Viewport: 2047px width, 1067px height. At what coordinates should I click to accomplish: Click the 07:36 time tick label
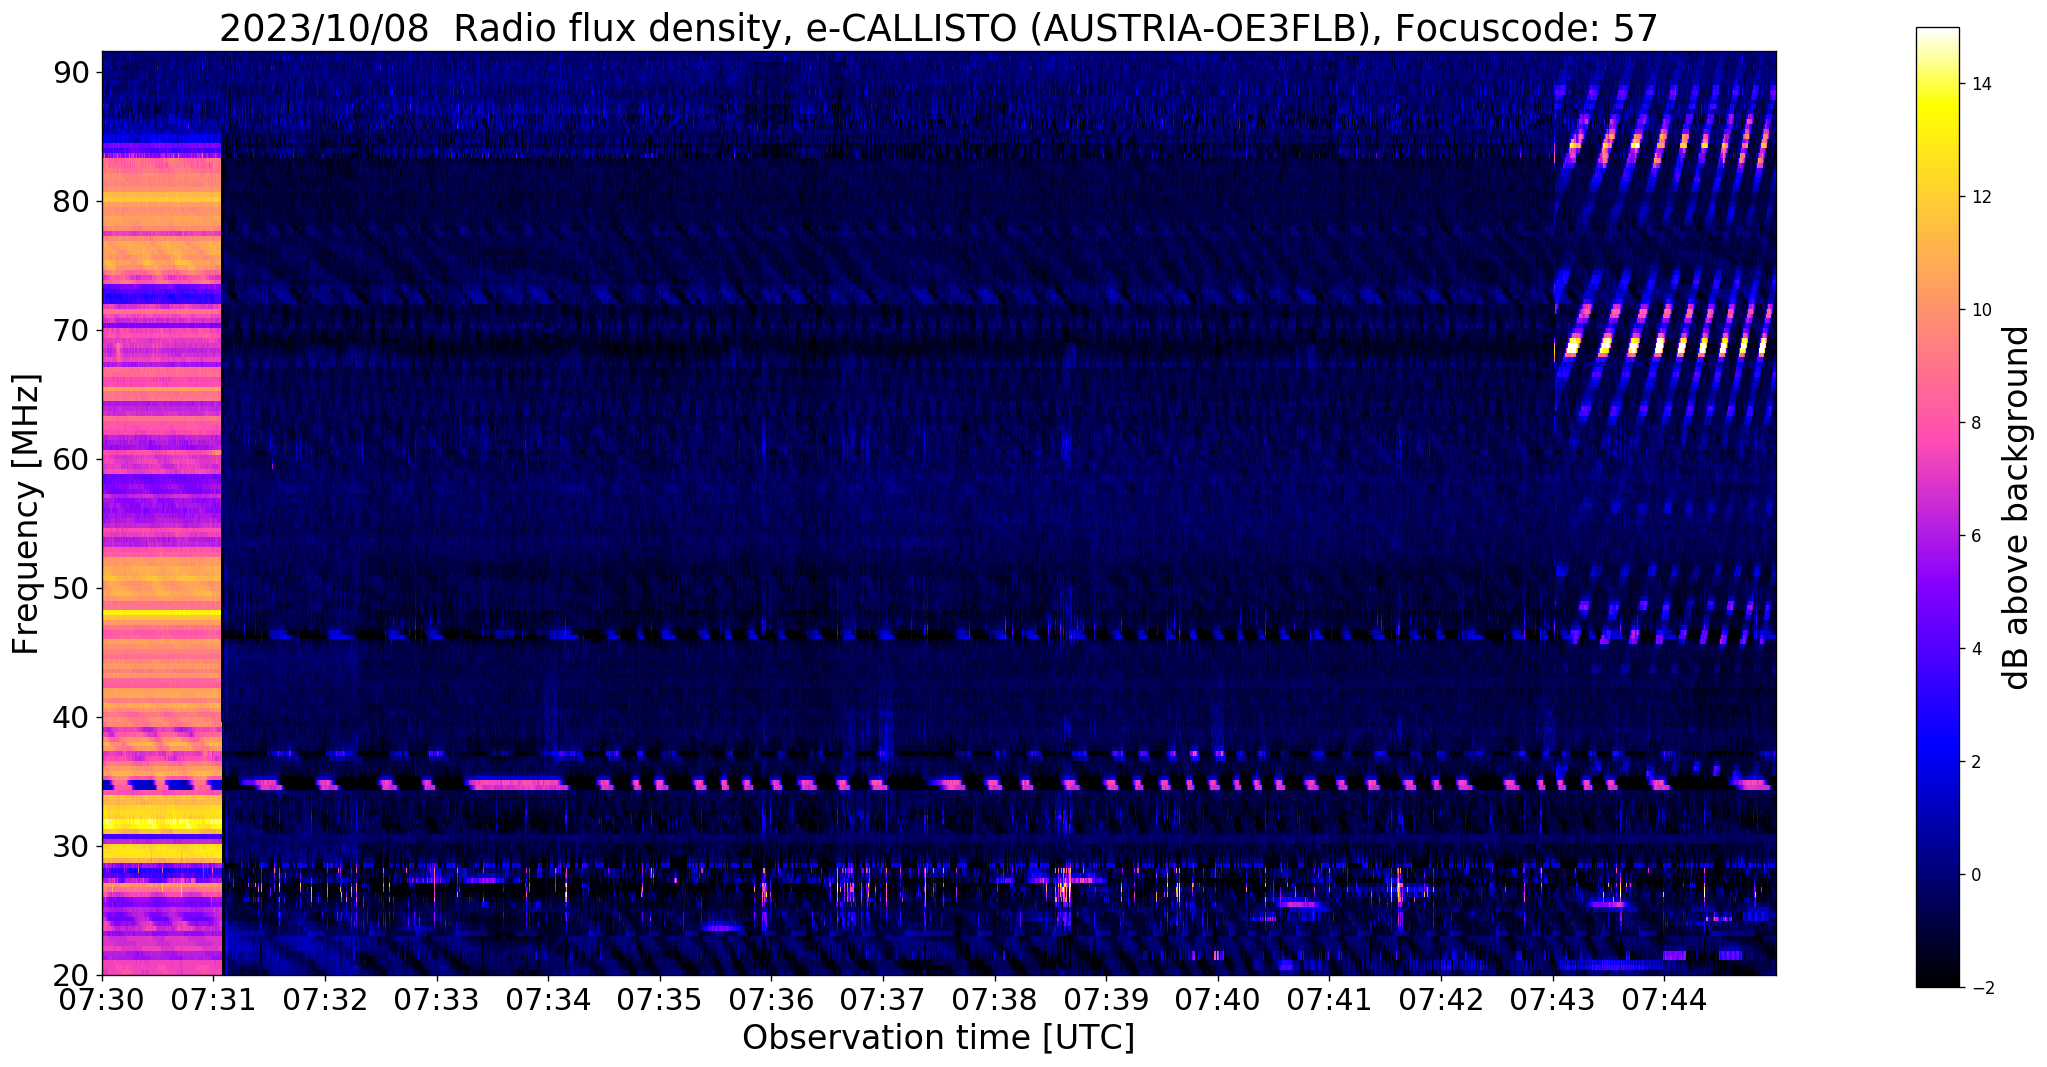[772, 999]
